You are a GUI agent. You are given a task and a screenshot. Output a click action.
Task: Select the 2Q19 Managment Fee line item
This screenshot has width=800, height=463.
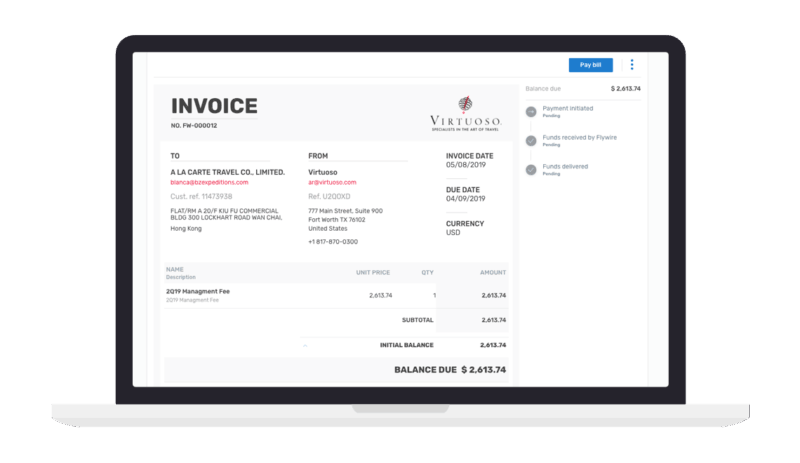pyautogui.click(x=198, y=291)
